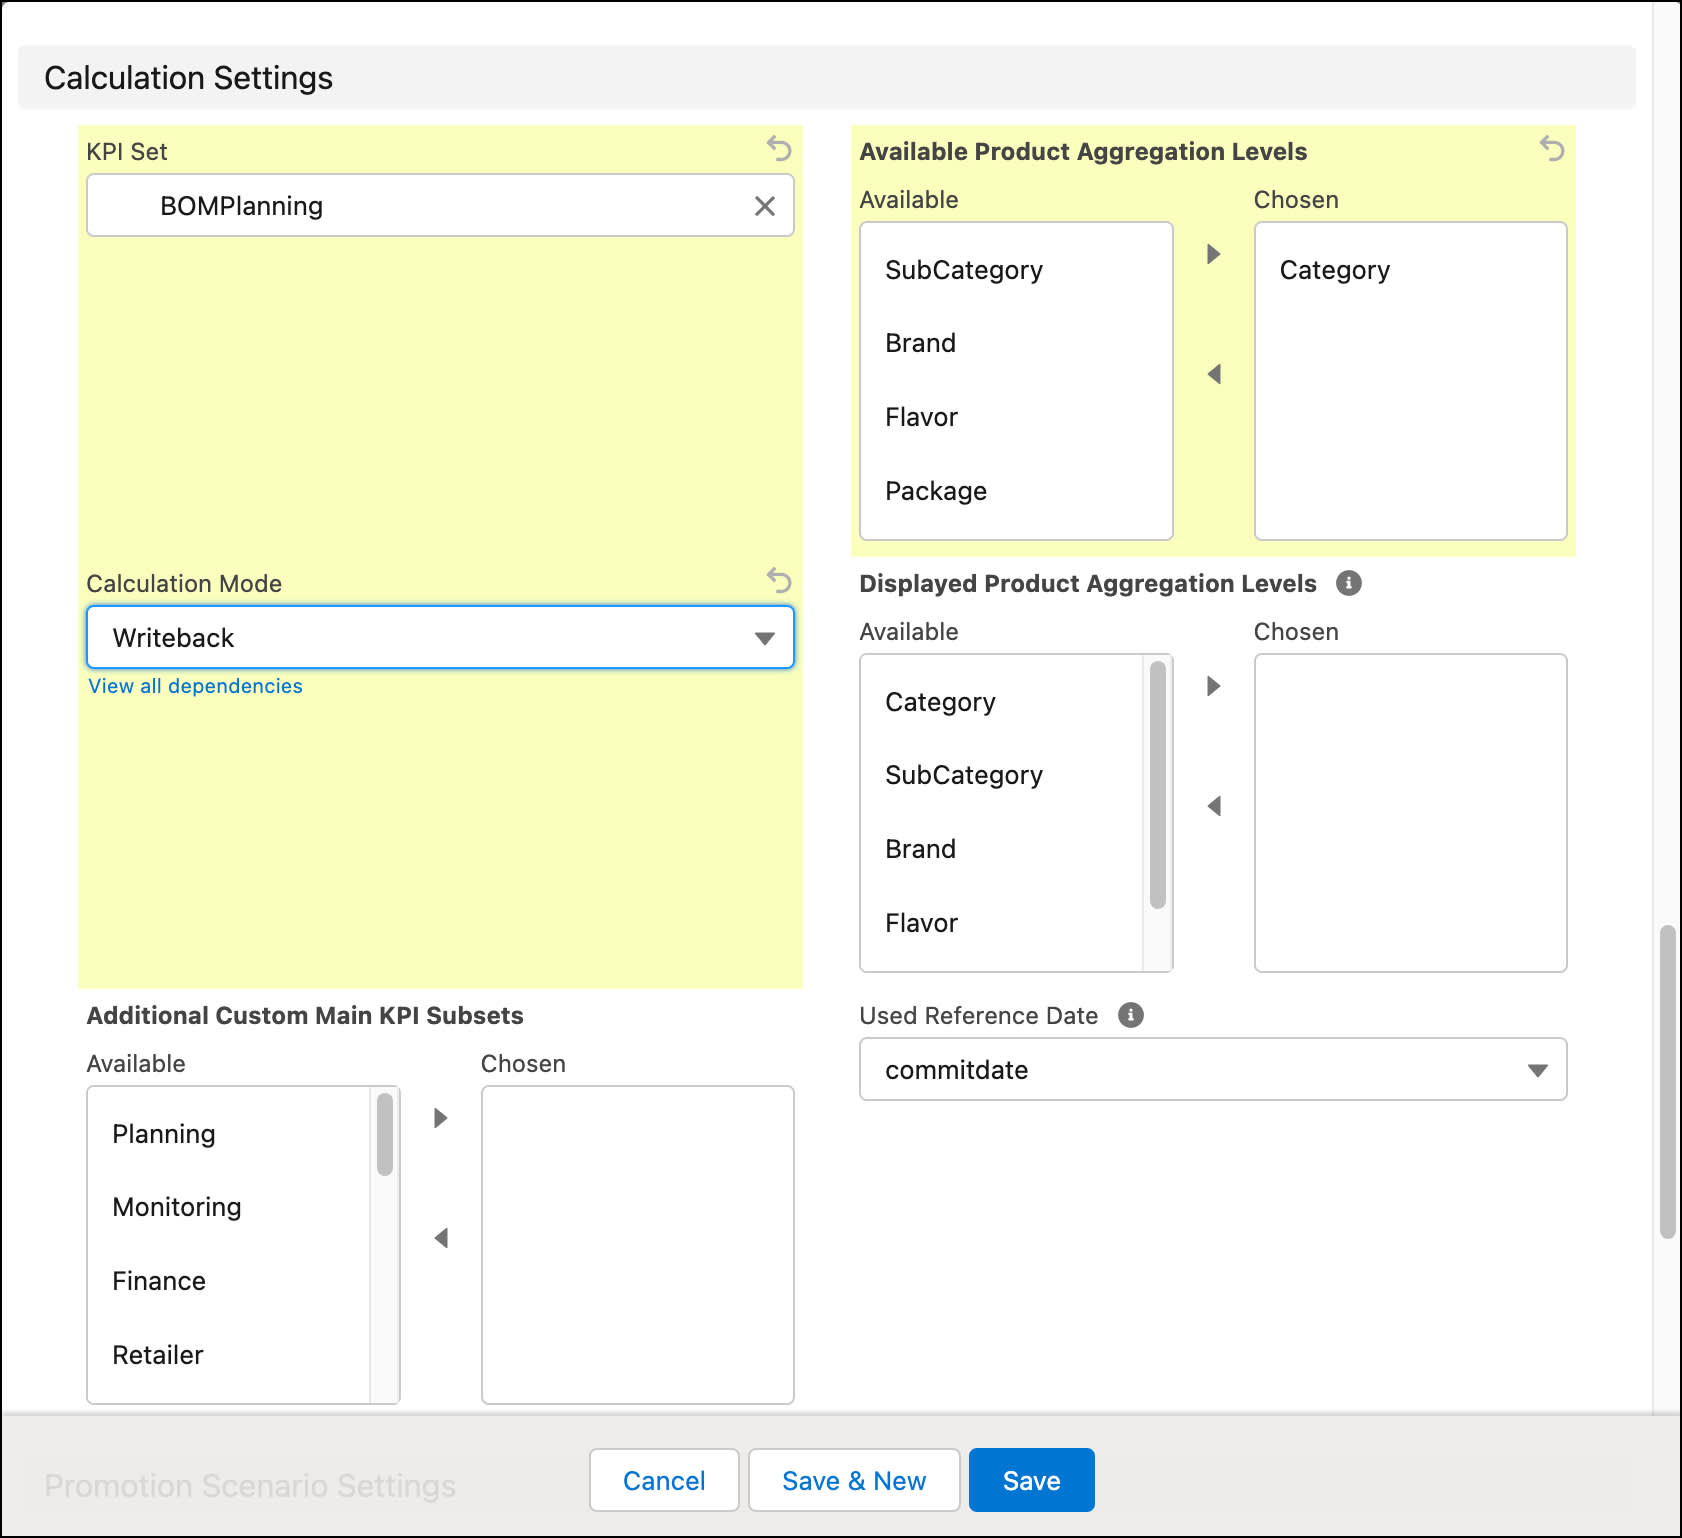Select Brand in Available Product Aggregation Levels

[1016, 343]
